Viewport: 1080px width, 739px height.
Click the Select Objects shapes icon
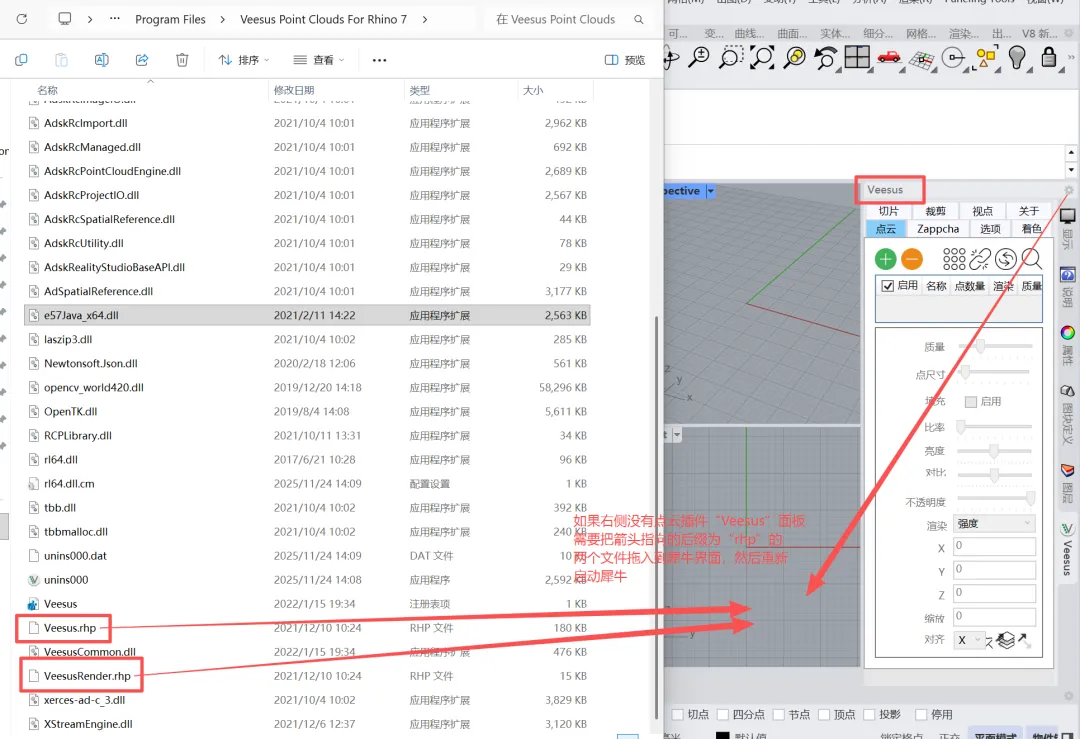point(986,58)
